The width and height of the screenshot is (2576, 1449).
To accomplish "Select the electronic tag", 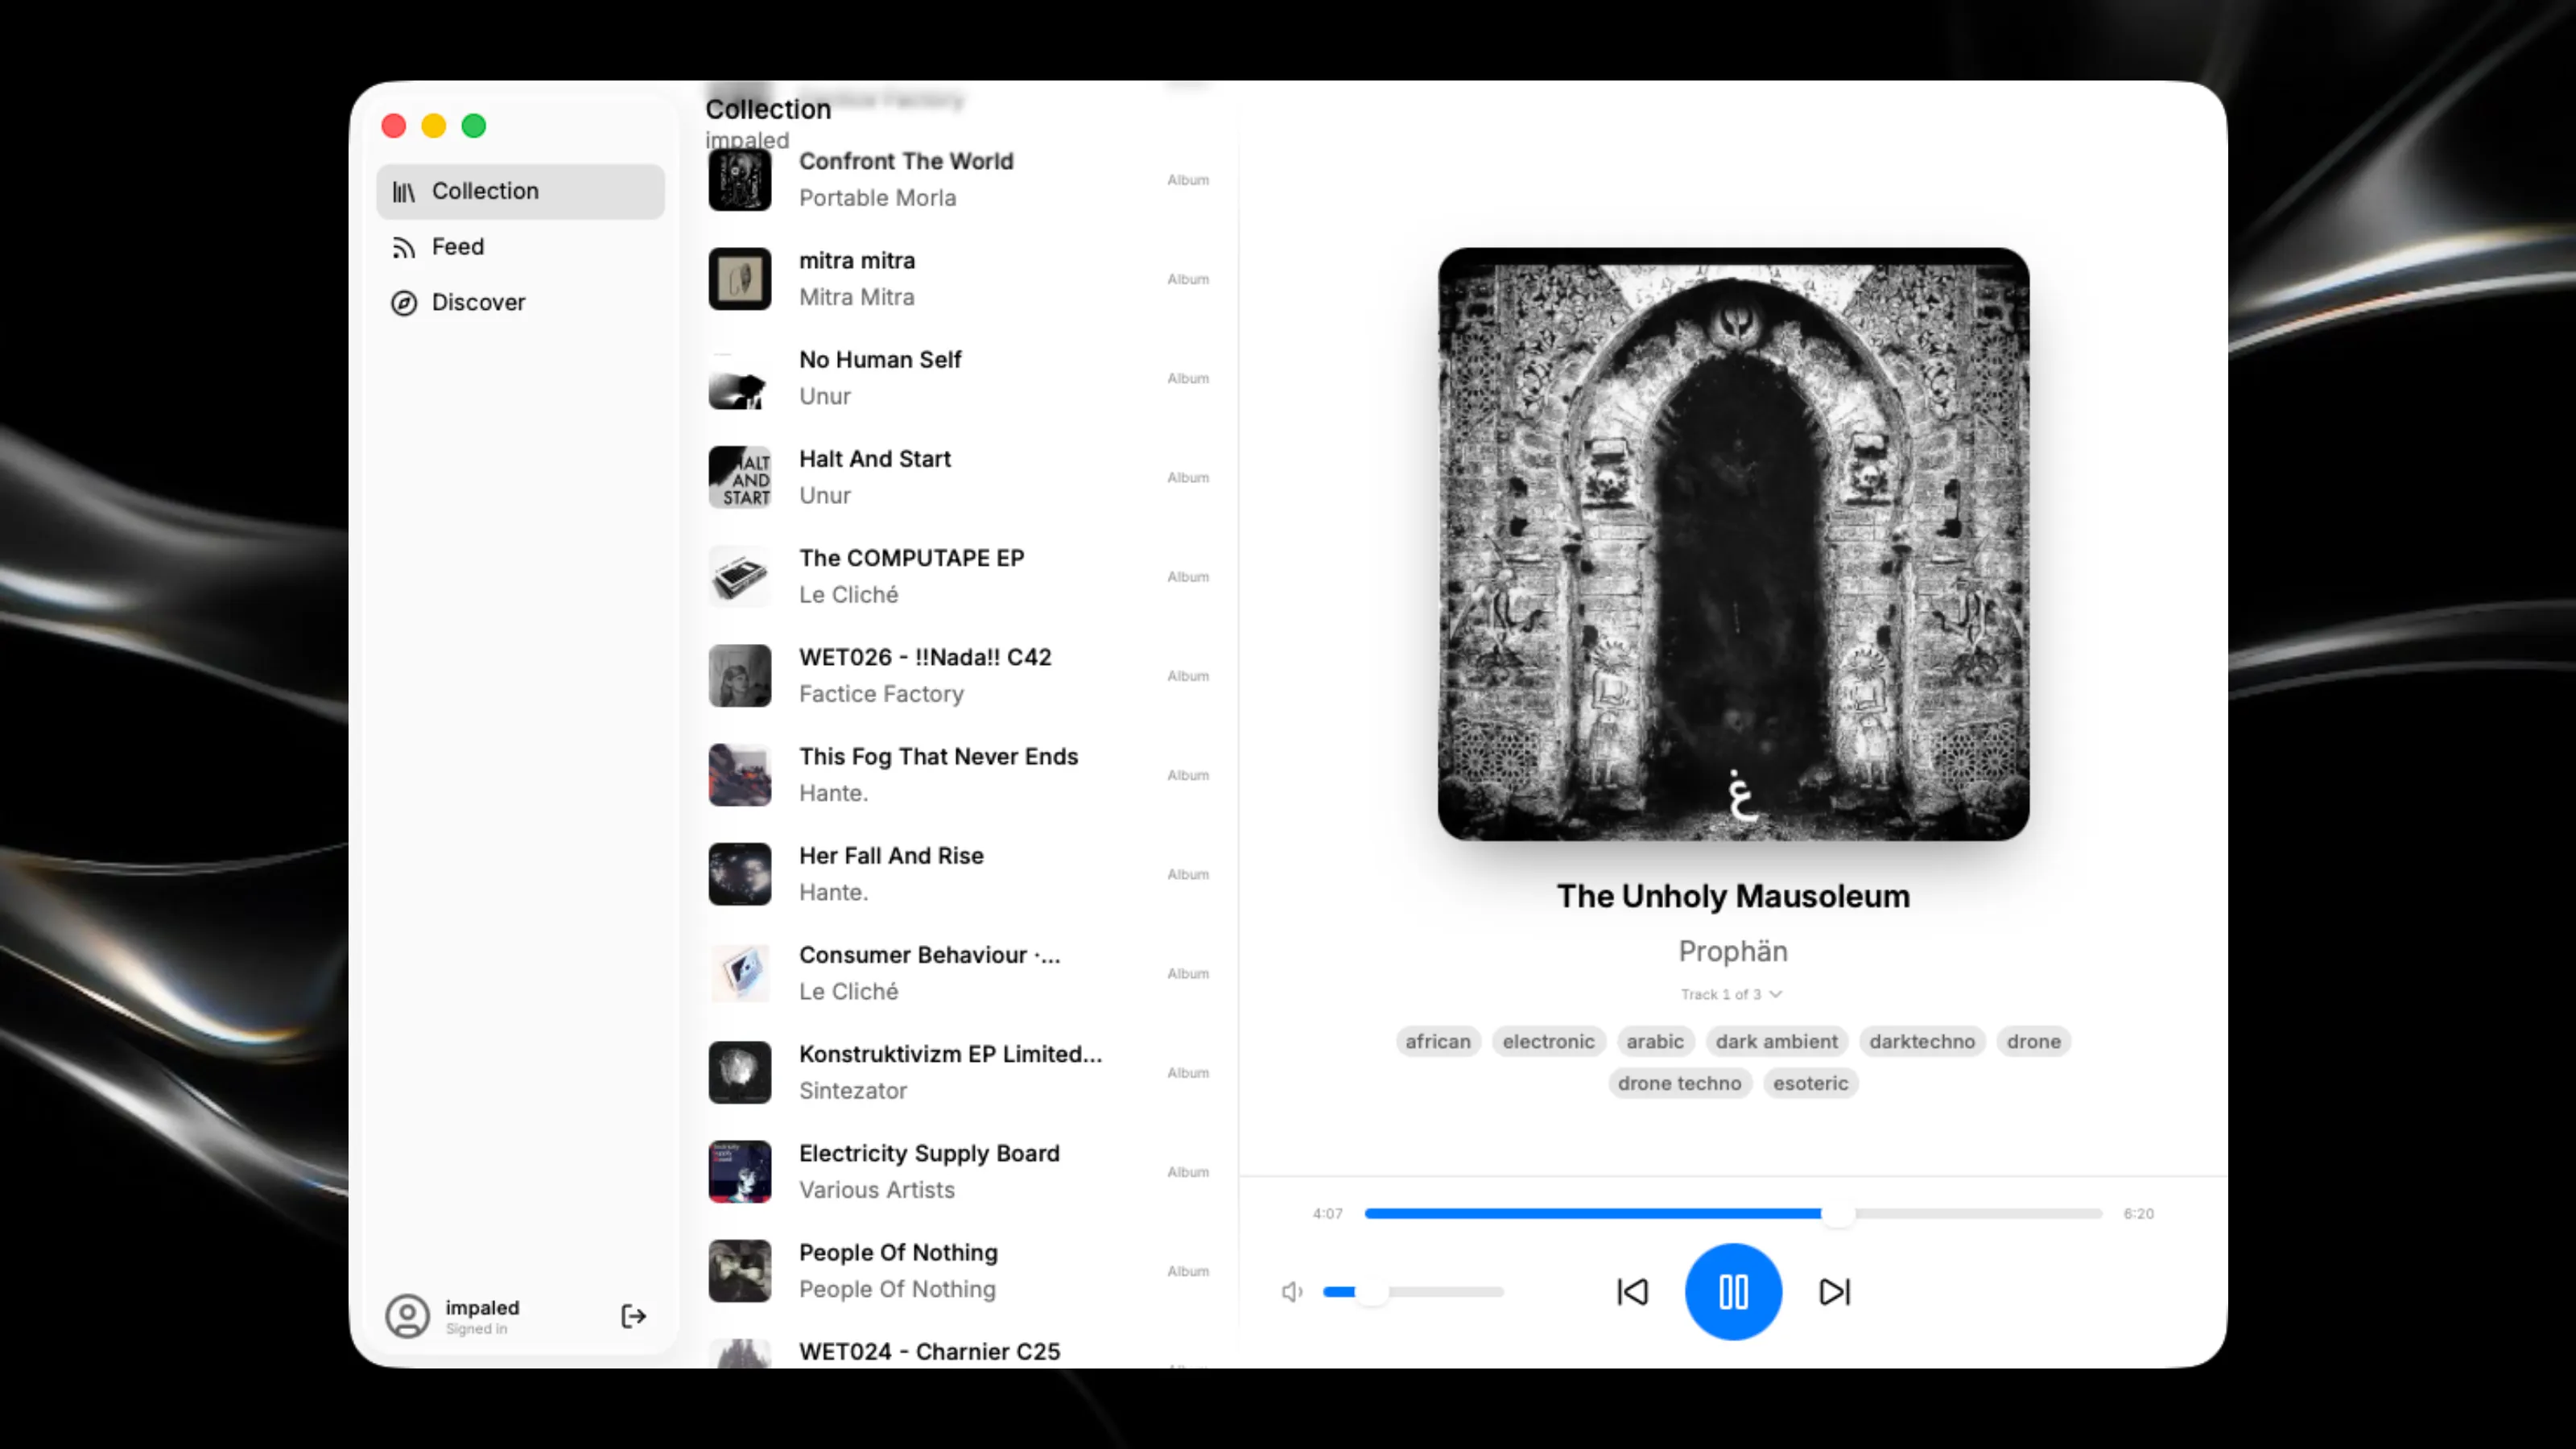I will pos(1548,1041).
